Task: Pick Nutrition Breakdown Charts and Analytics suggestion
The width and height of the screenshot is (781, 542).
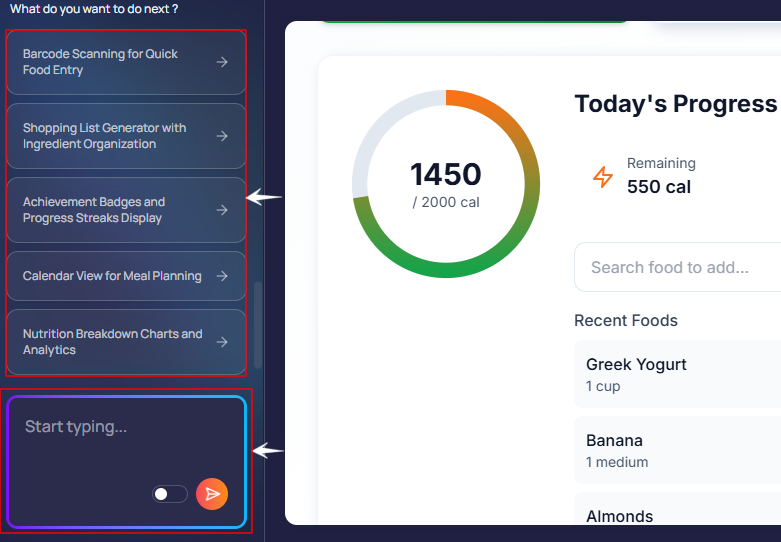Action: (x=112, y=342)
